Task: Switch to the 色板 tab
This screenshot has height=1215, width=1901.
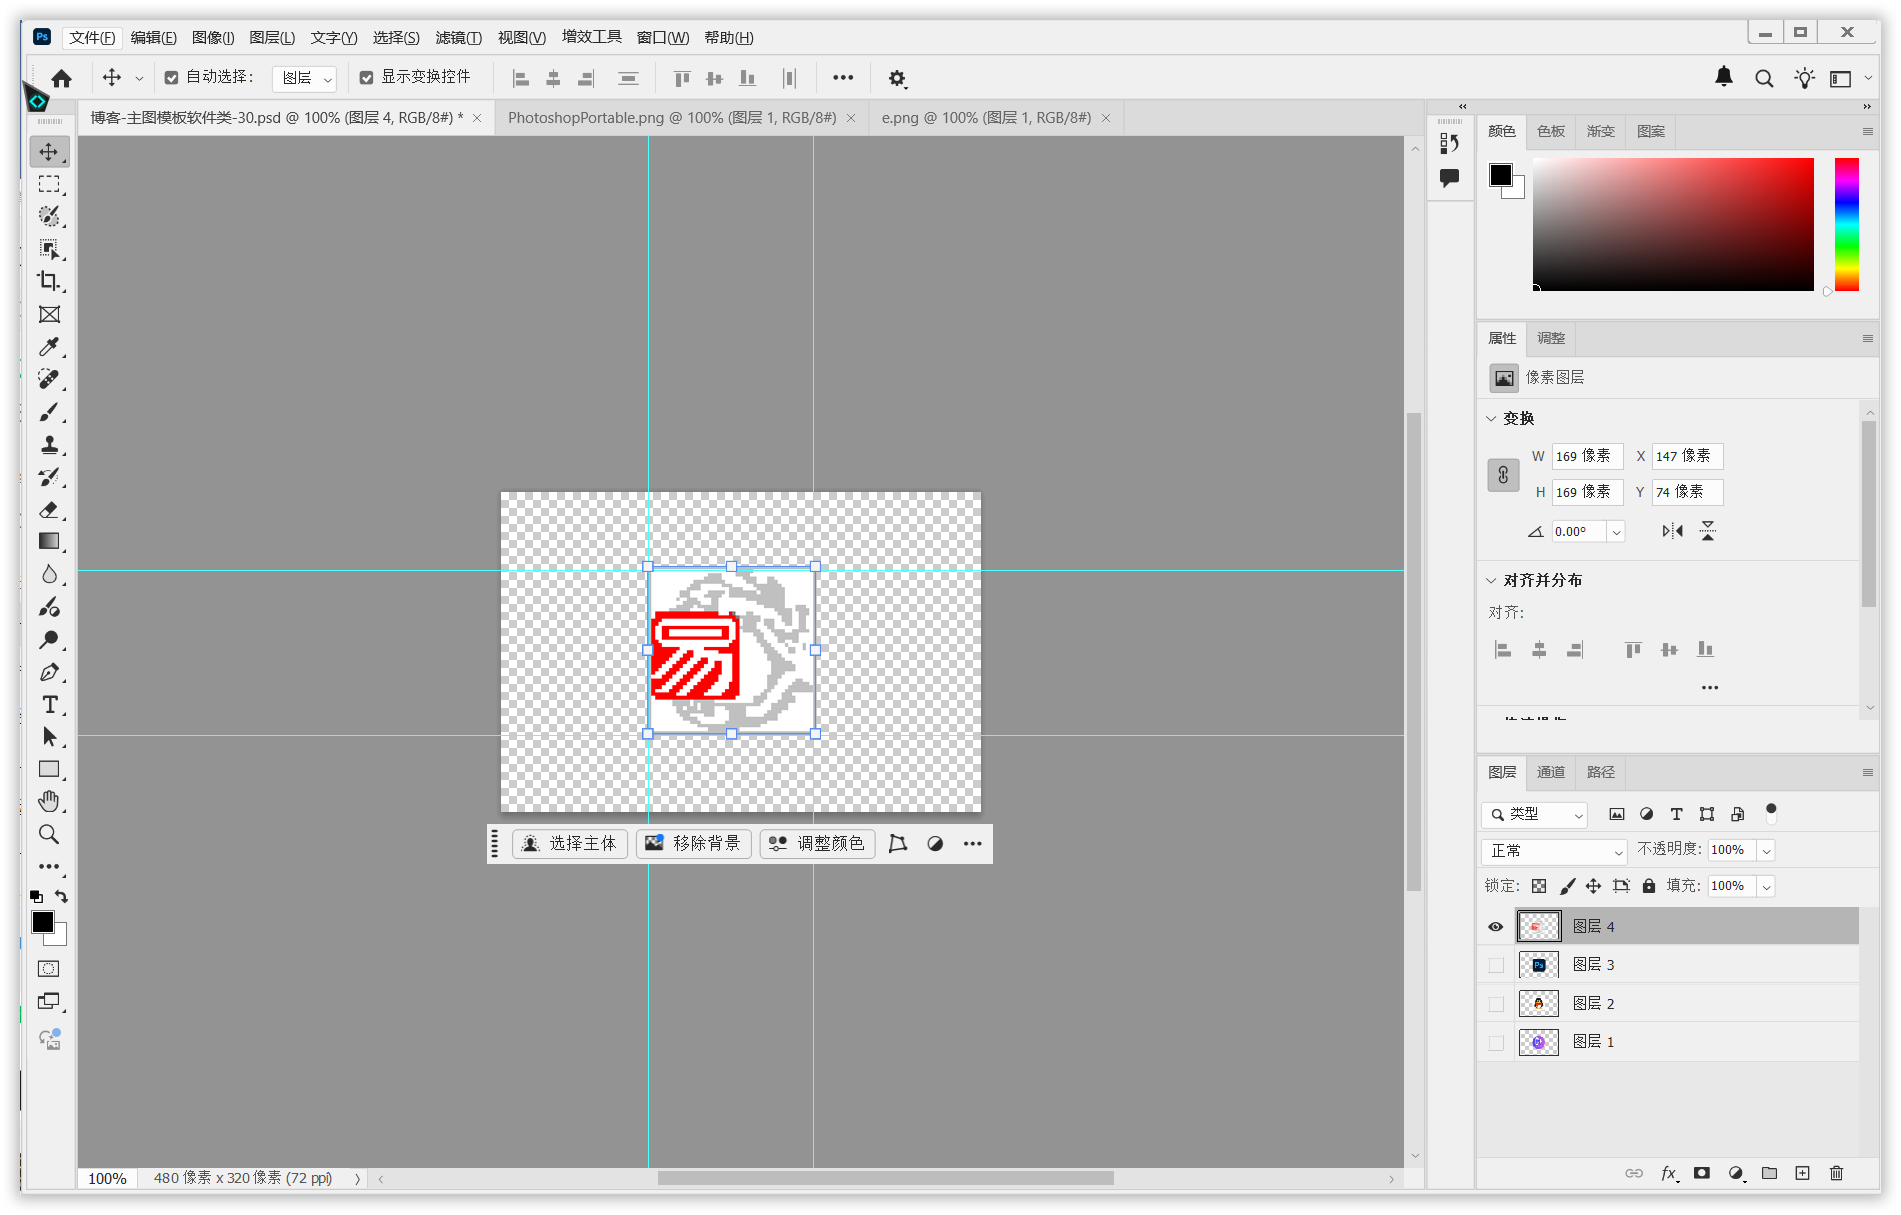Action: click(1551, 132)
